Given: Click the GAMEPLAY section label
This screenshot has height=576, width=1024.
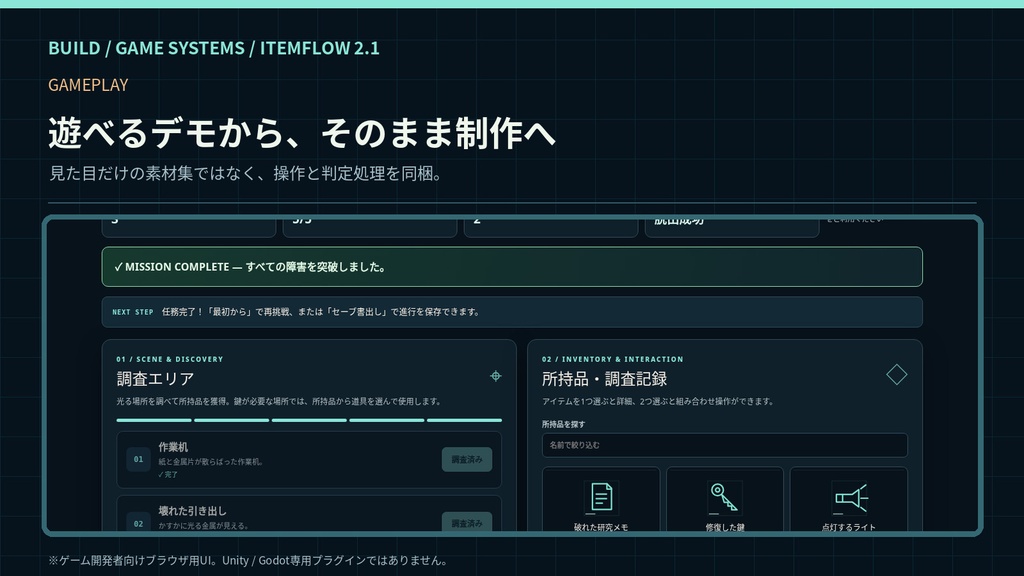Looking at the screenshot, I should (88, 85).
